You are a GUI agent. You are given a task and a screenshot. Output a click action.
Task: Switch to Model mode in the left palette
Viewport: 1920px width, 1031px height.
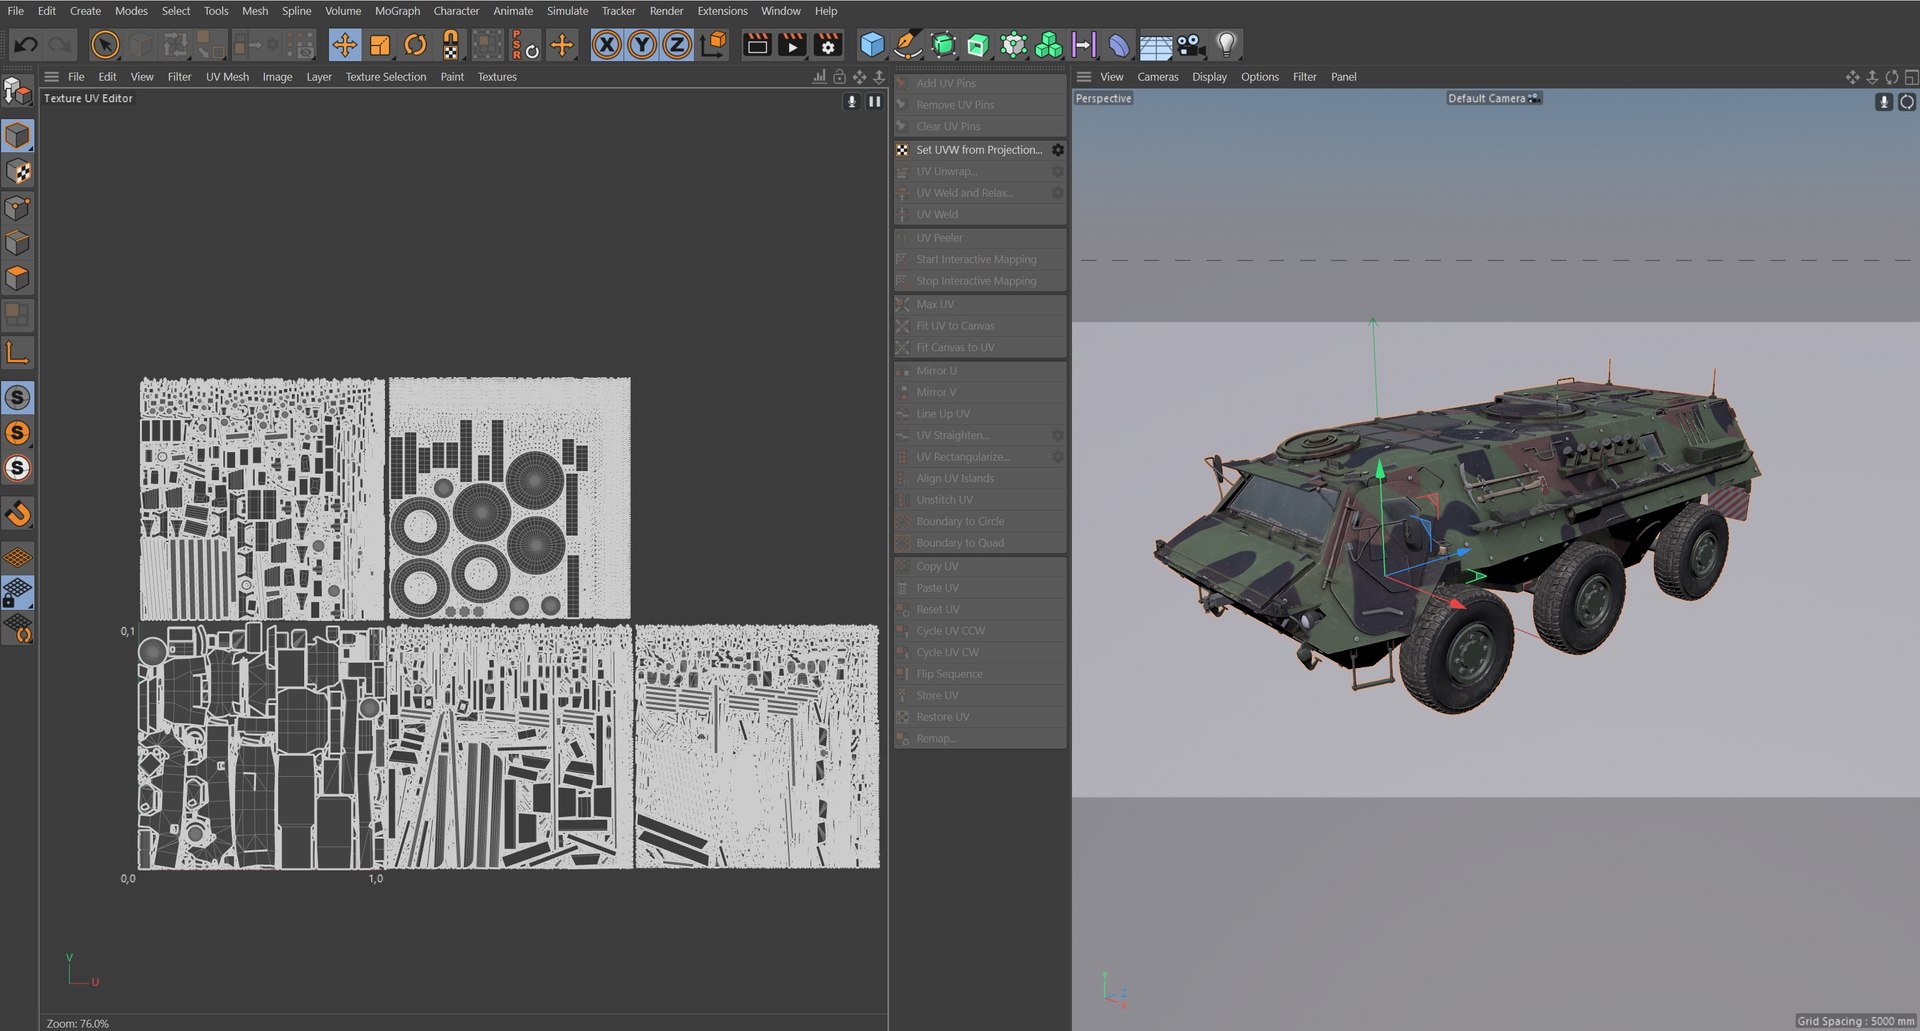click(18, 135)
